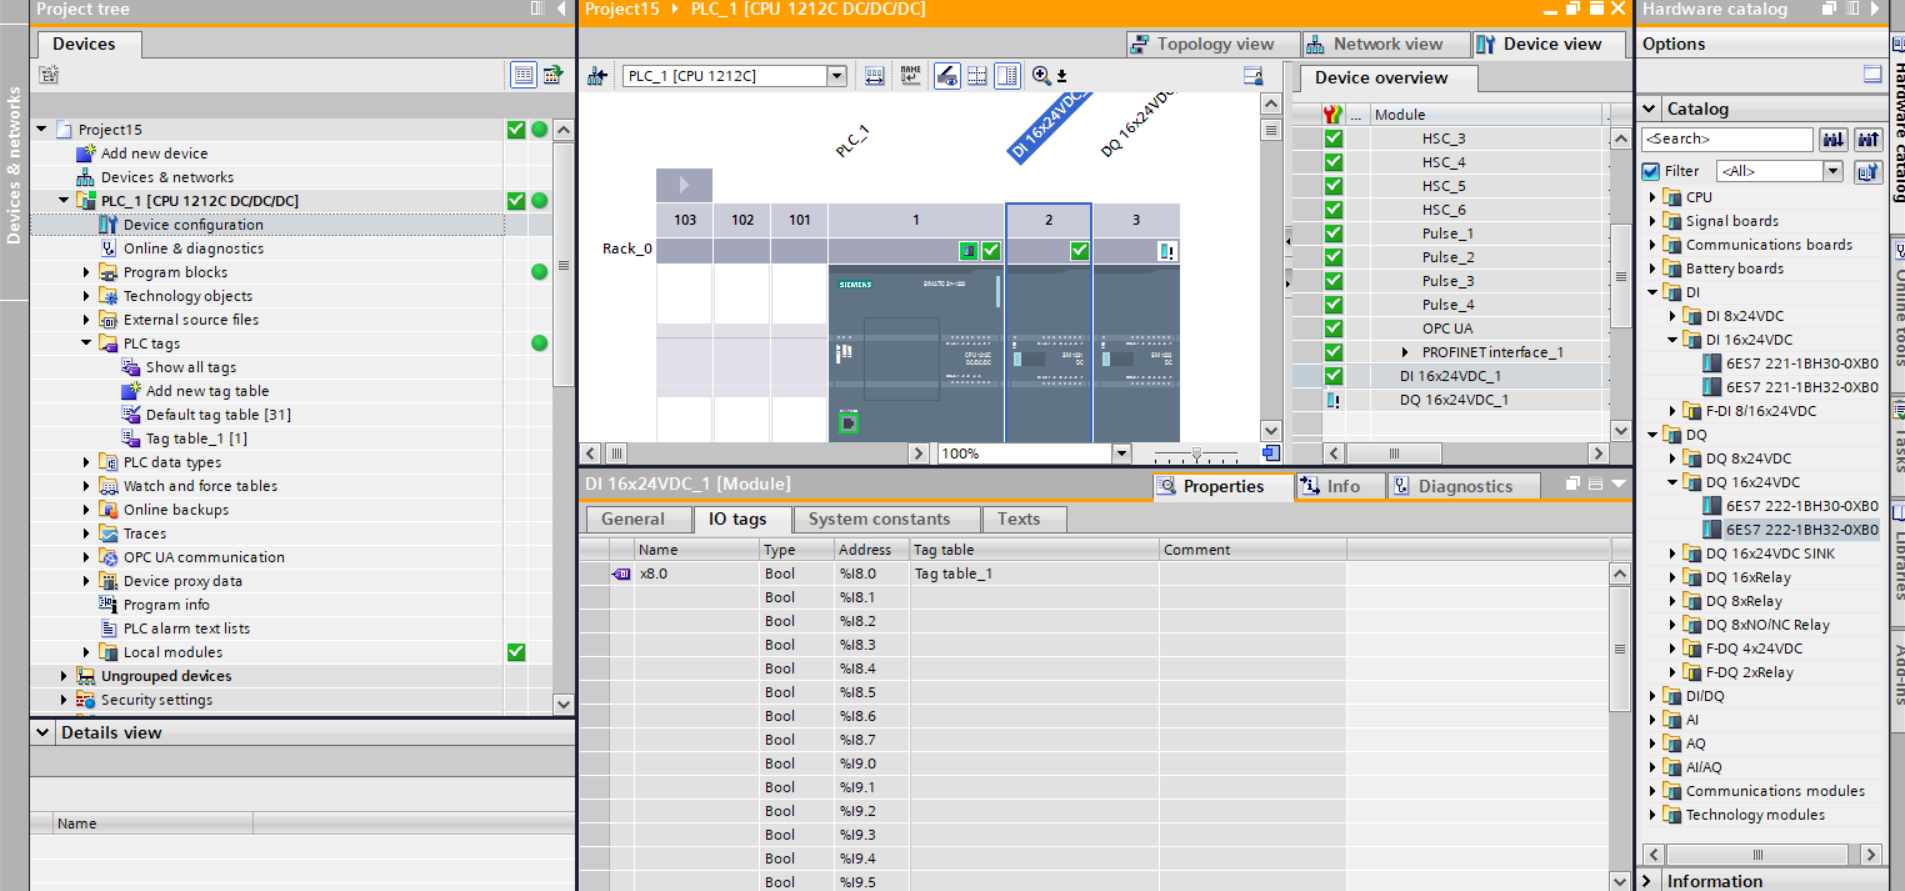The height and width of the screenshot is (891, 1905).
Task: Click the PLC alarm text lists icon
Action: coord(108,628)
